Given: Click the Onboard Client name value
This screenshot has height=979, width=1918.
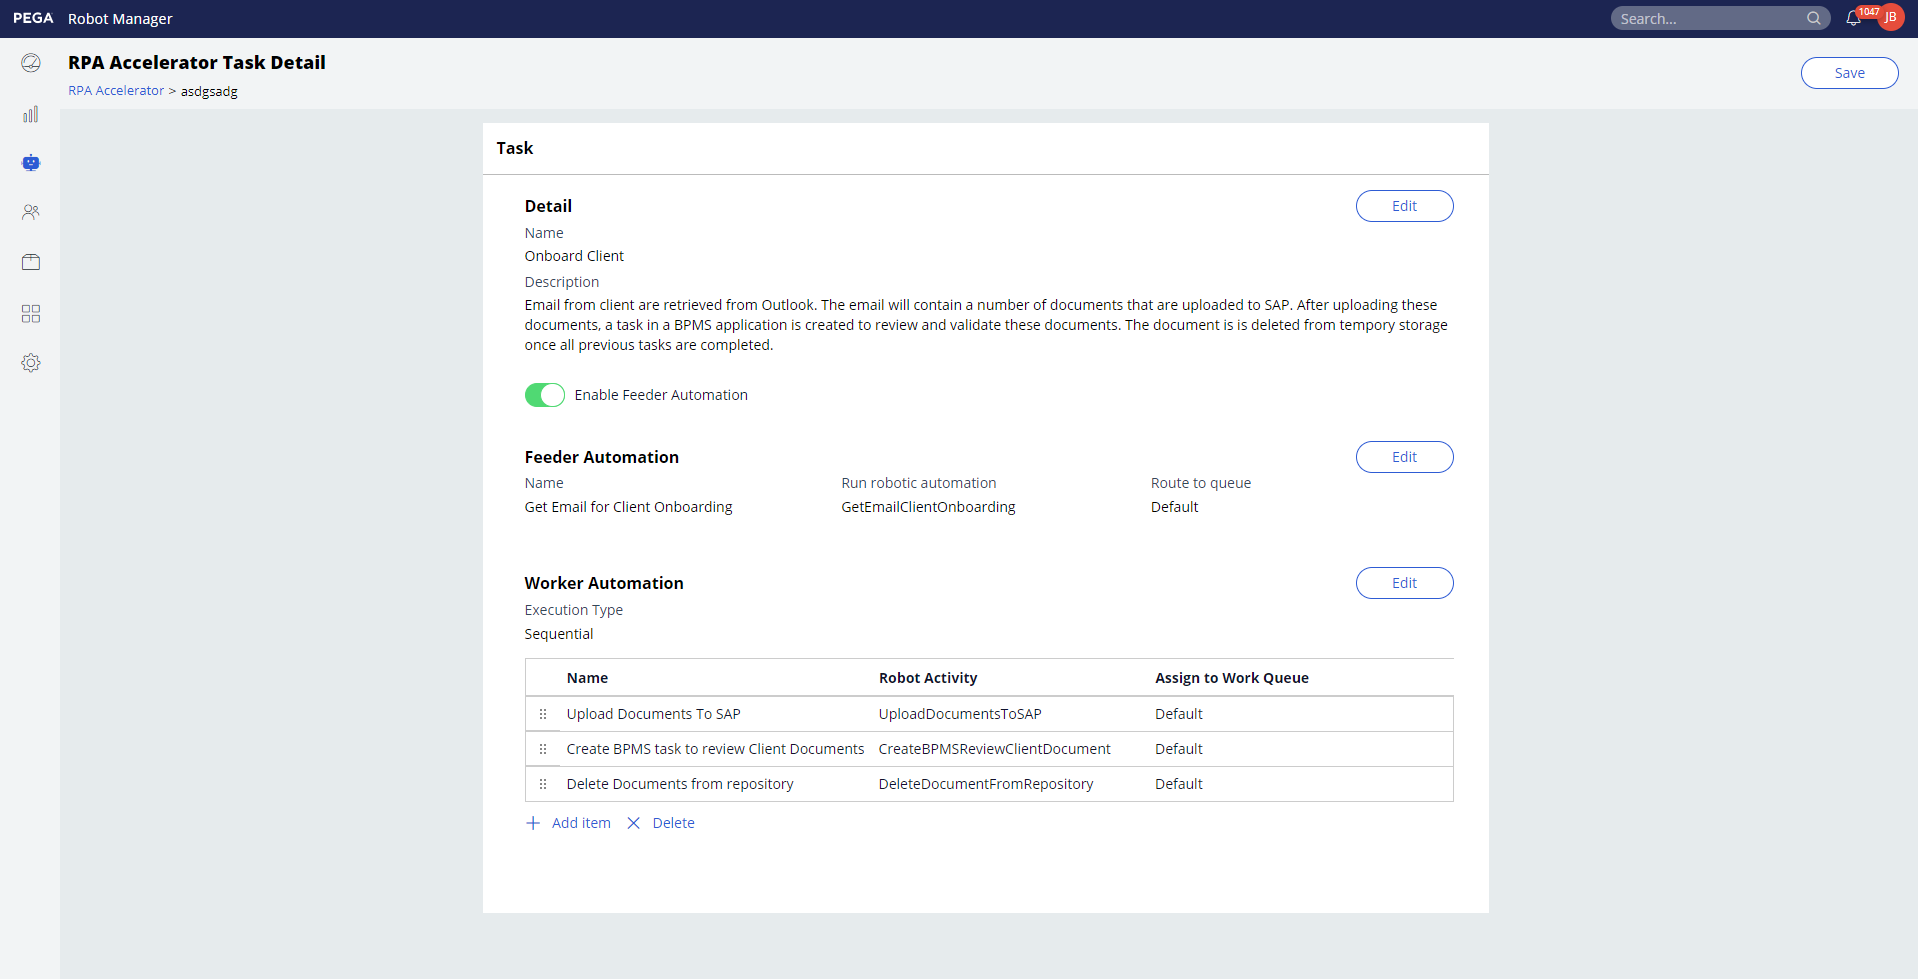Looking at the screenshot, I should pos(574,256).
